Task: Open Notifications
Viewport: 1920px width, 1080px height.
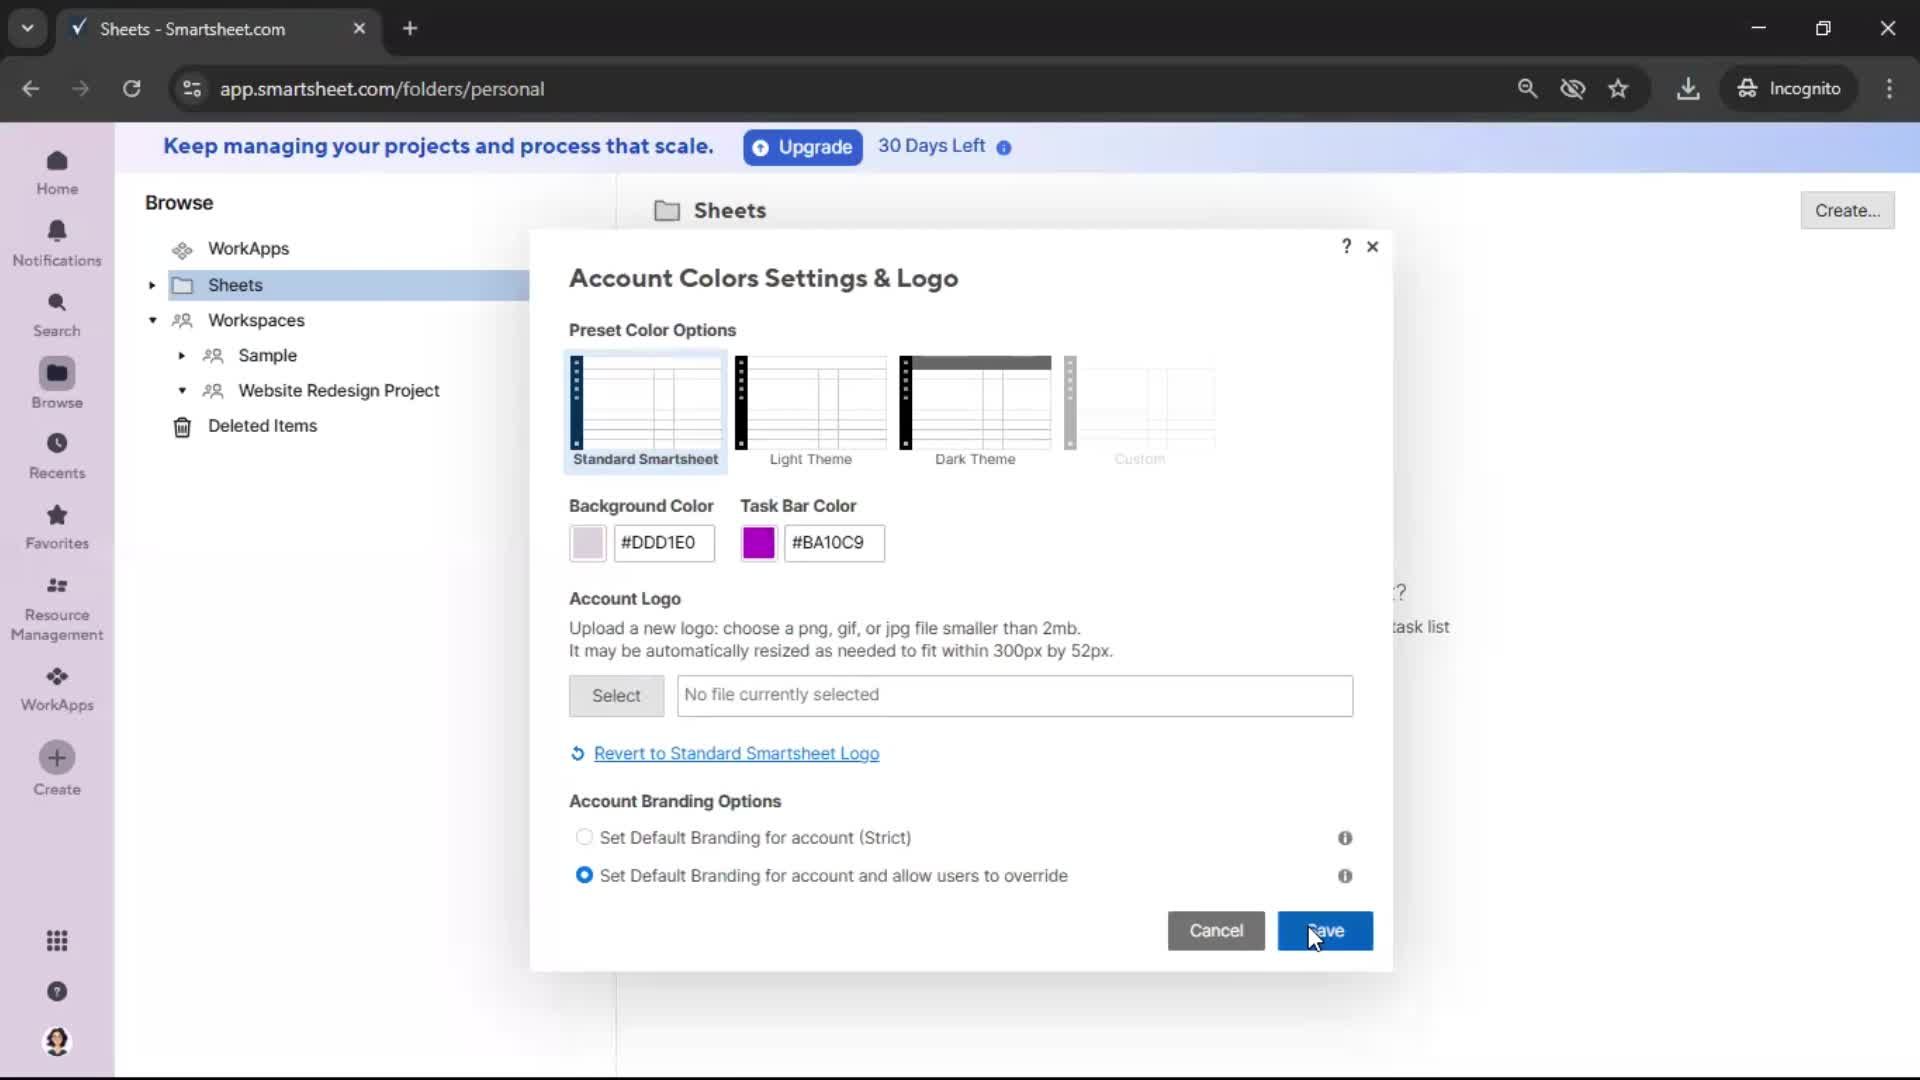Action: 57,240
